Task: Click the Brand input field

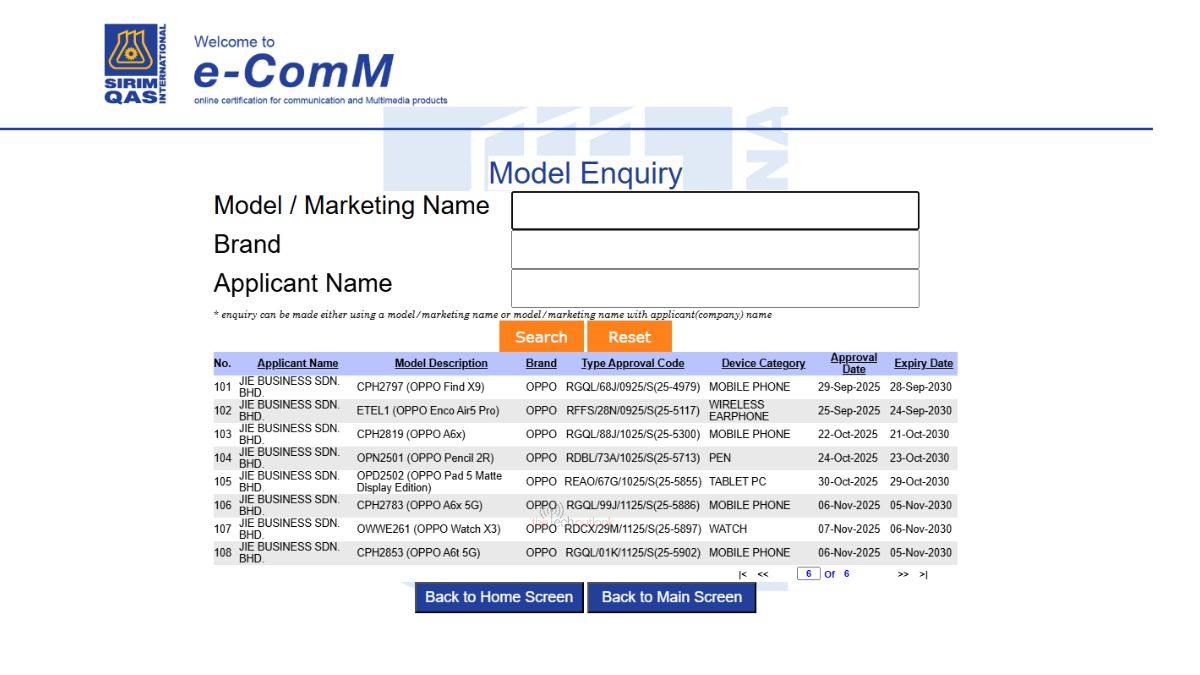Action: tap(714, 250)
